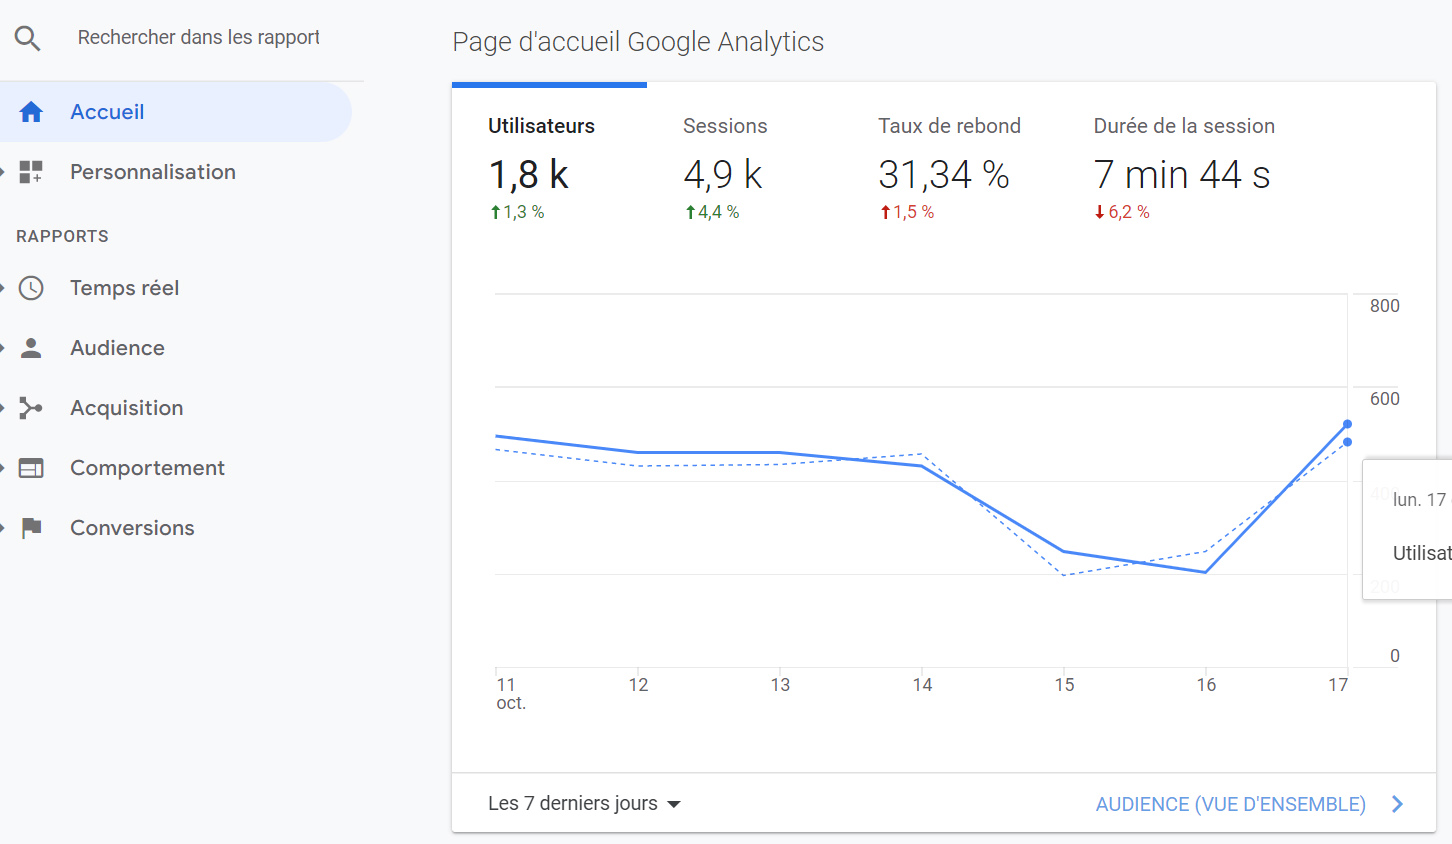Expand the Comportement section arrow
Screen dimensions: 1452x844
(x=3, y=468)
